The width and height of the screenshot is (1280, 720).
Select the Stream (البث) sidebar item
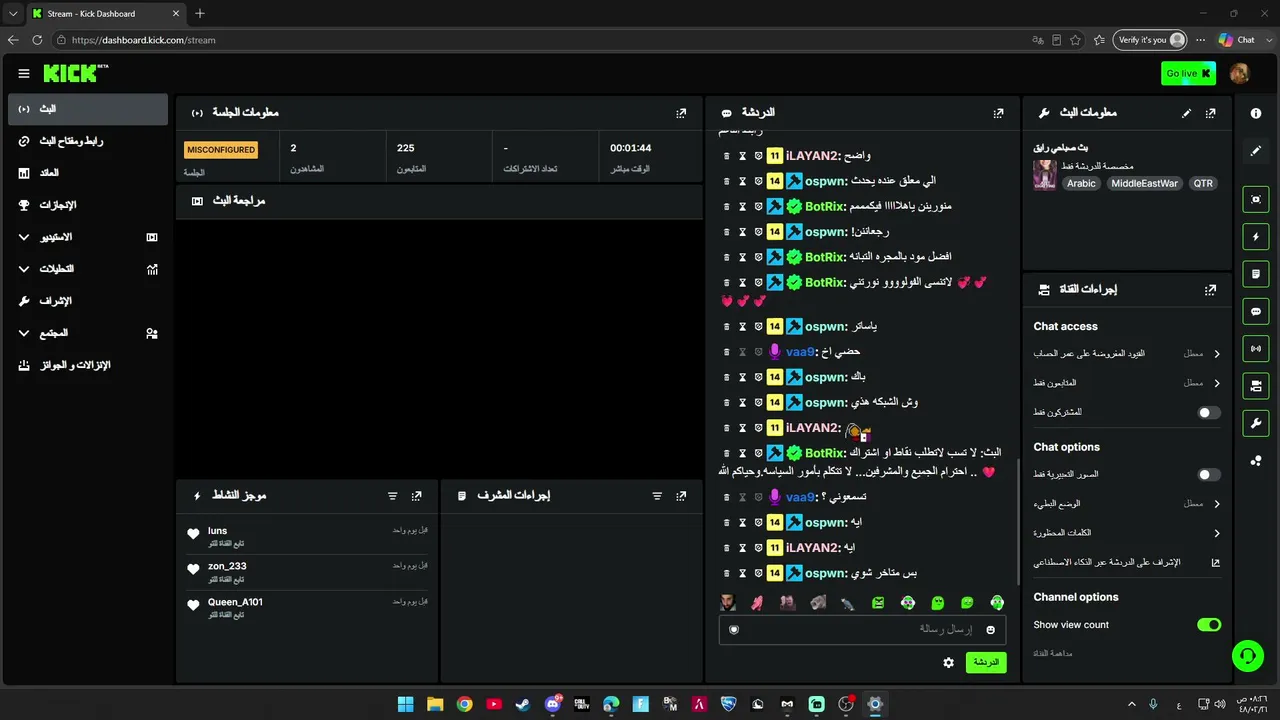click(x=88, y=109)
